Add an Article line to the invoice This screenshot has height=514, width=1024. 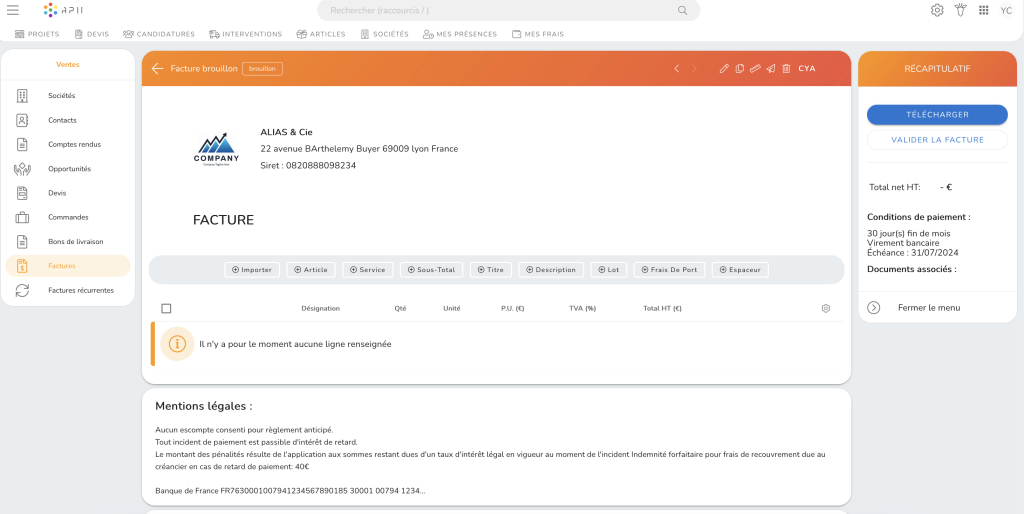point(311,270)
